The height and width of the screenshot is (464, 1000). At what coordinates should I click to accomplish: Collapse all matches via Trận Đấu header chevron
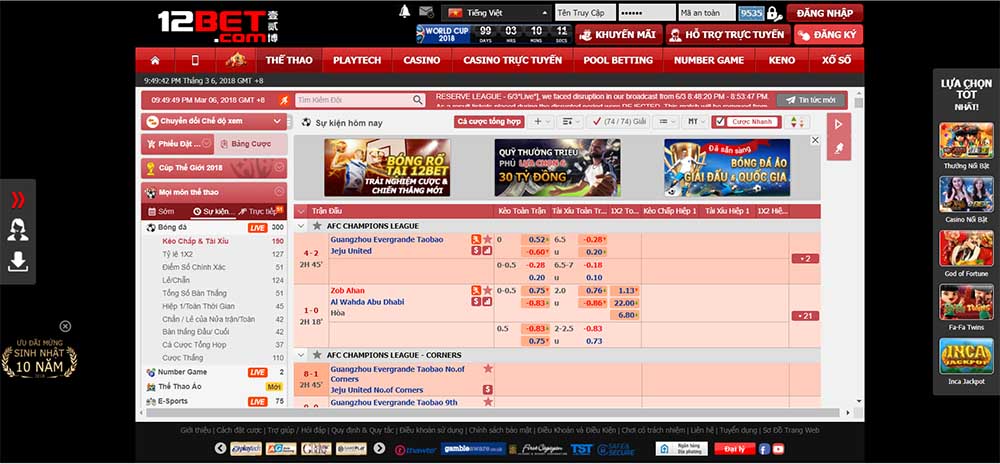point(302,211)
